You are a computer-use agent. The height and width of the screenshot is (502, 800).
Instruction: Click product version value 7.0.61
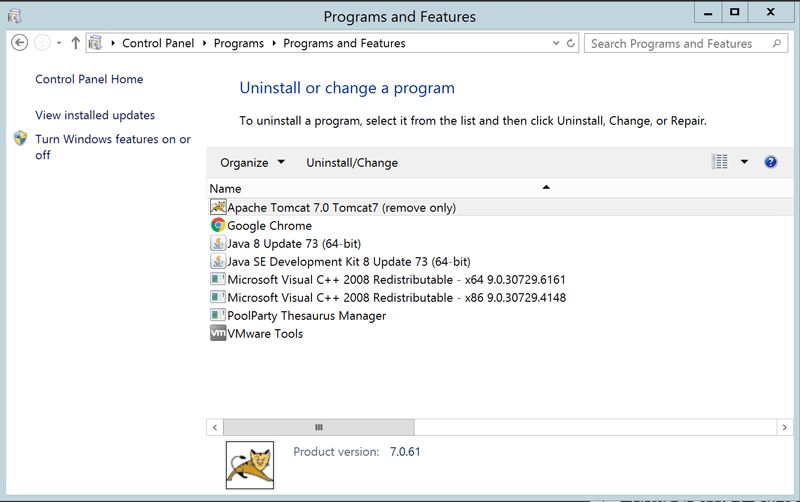tap(405, 451)
